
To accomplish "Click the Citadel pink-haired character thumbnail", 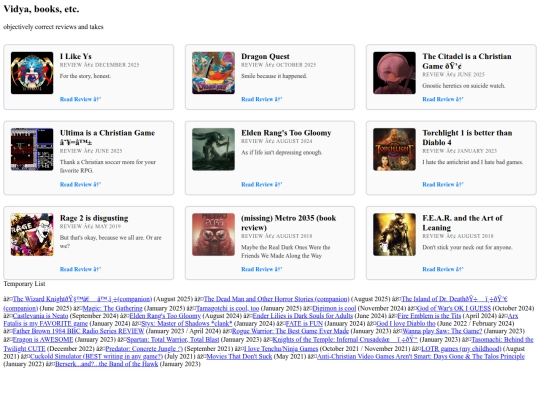I will (394, 73).
